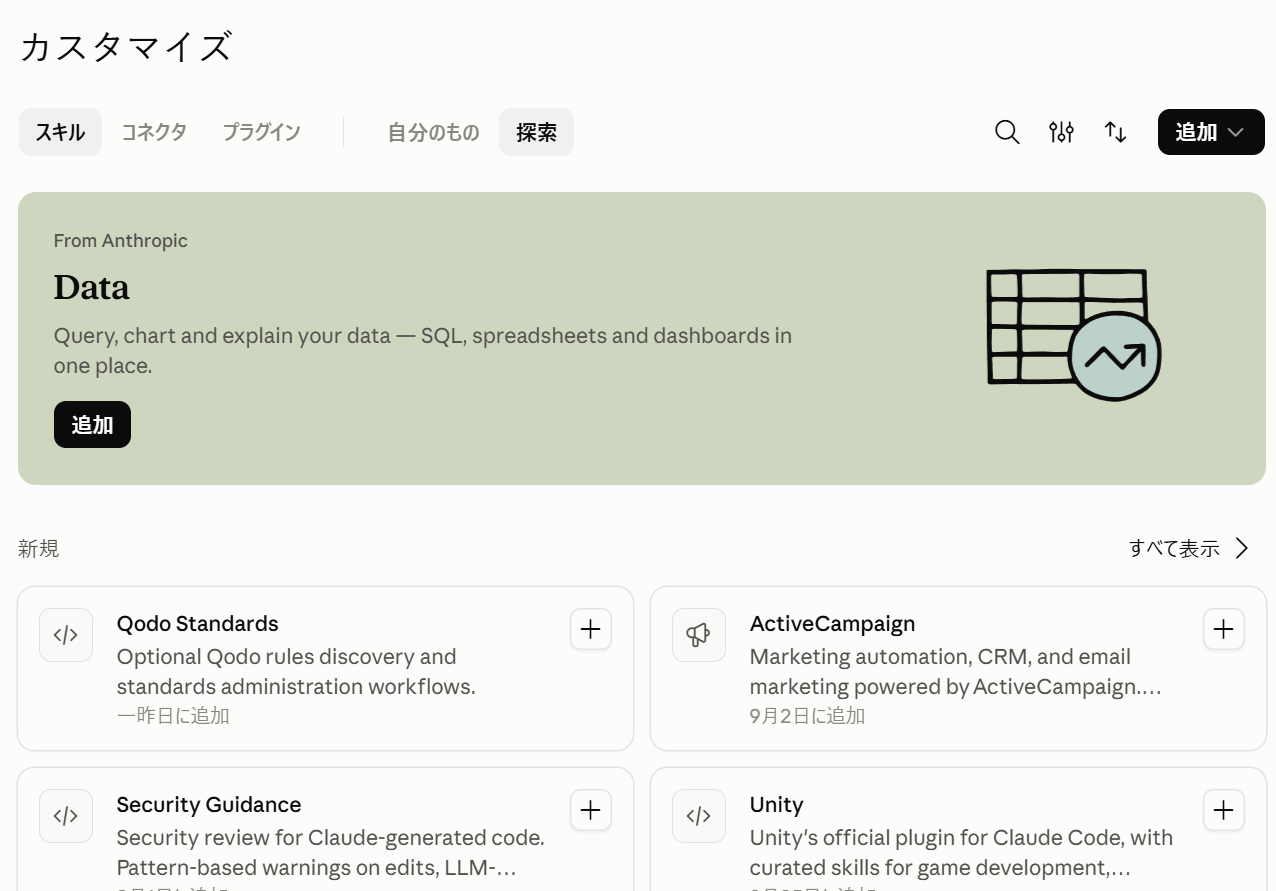This screenshot has width=1276, height=891.
Task: Click the Qodo Standards description text
Action: [x=296, y=672]
